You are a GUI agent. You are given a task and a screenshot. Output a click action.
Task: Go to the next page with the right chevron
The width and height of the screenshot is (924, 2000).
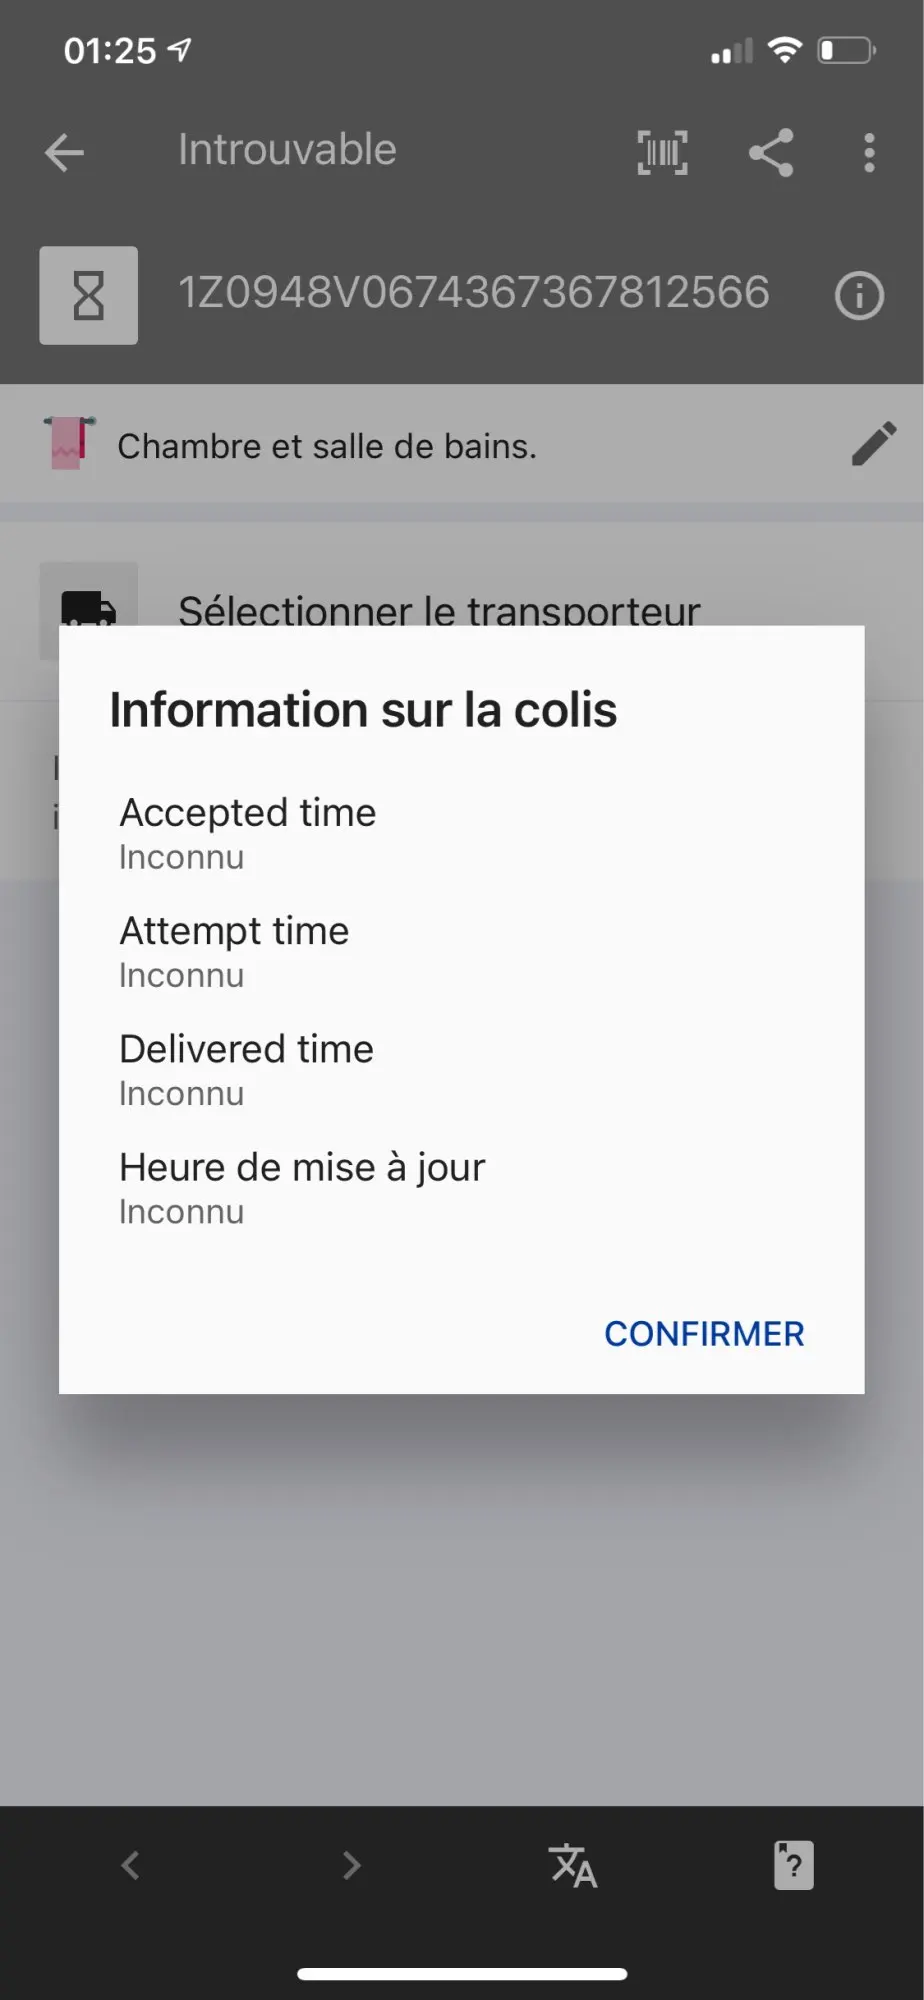pyautogui.click(x=351, y=1866)
